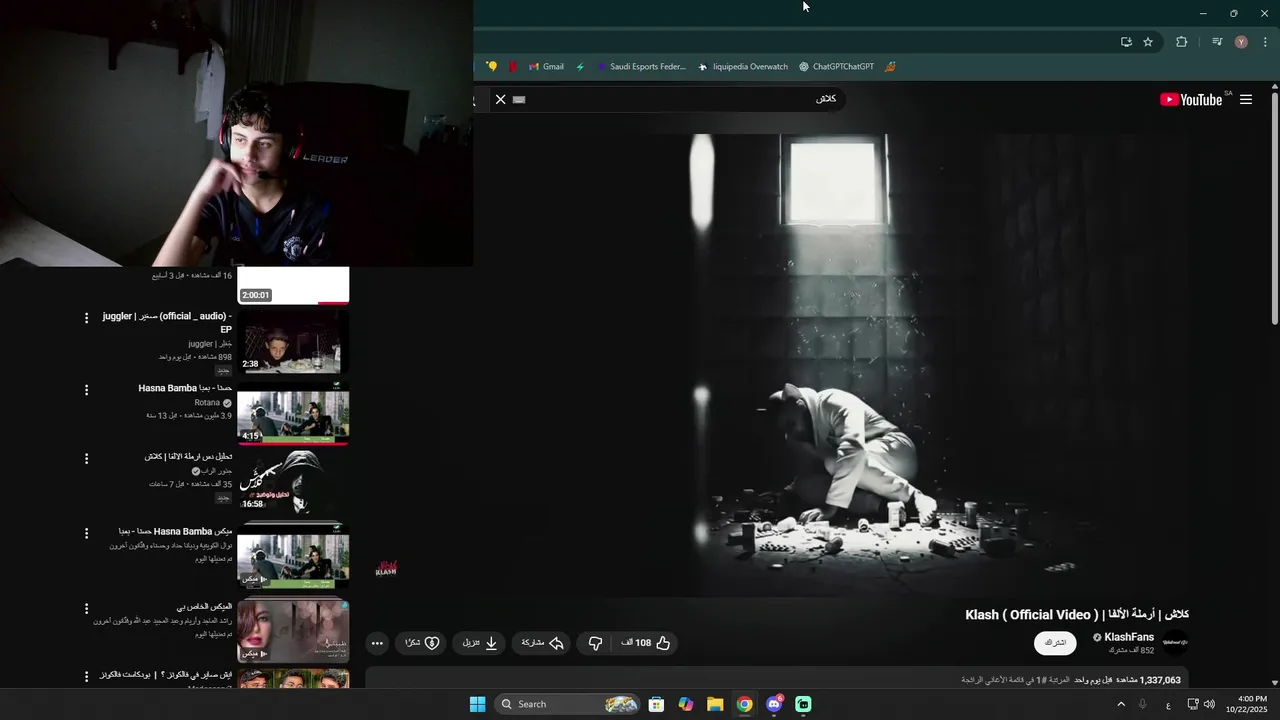Click the thumbs-down dislike button

click(595, 643)
